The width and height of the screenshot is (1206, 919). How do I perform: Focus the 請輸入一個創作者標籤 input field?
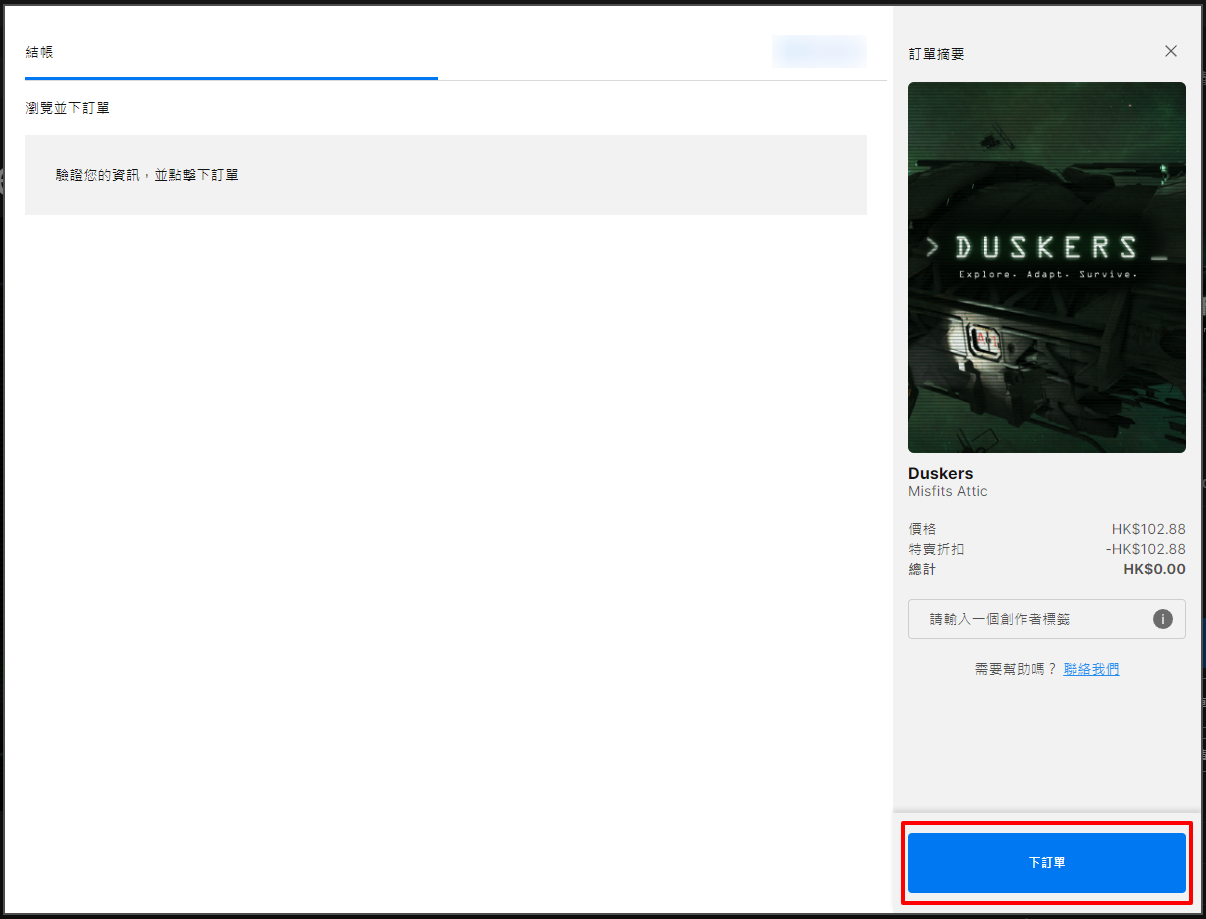[x=1046, y=619]
